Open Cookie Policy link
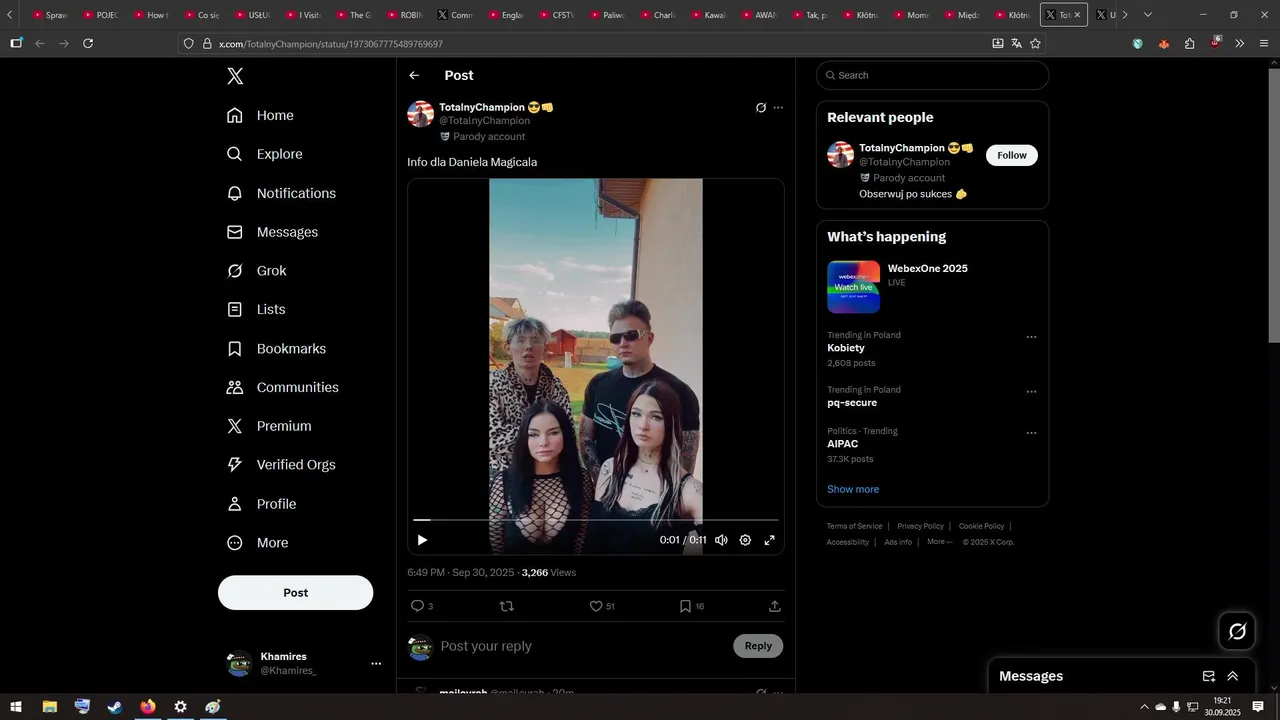The width and height of the screenshot is (1280, 720). tap(981, 526)
